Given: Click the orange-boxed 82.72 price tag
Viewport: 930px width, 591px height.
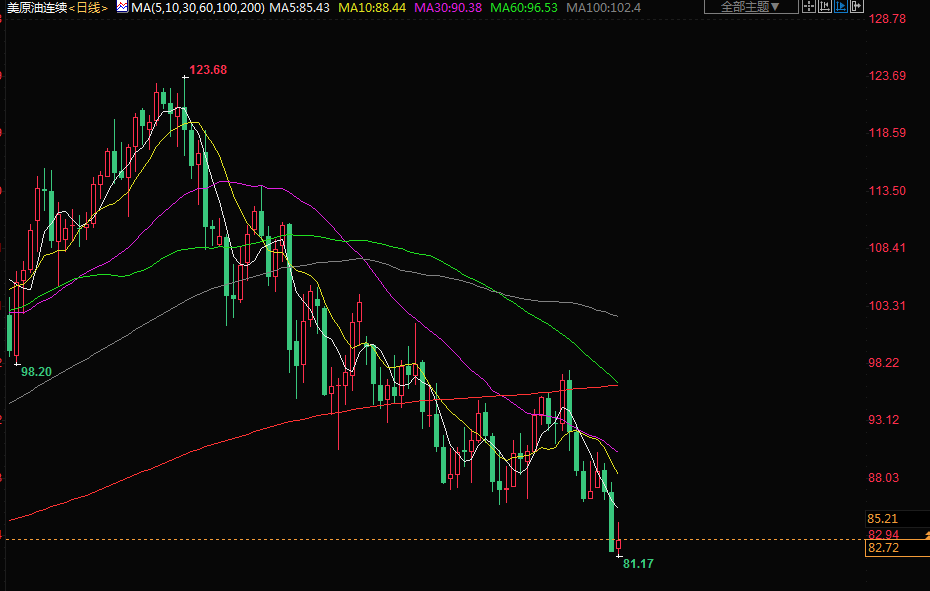Looking at the screenshot, I should (x=884, y=548).
